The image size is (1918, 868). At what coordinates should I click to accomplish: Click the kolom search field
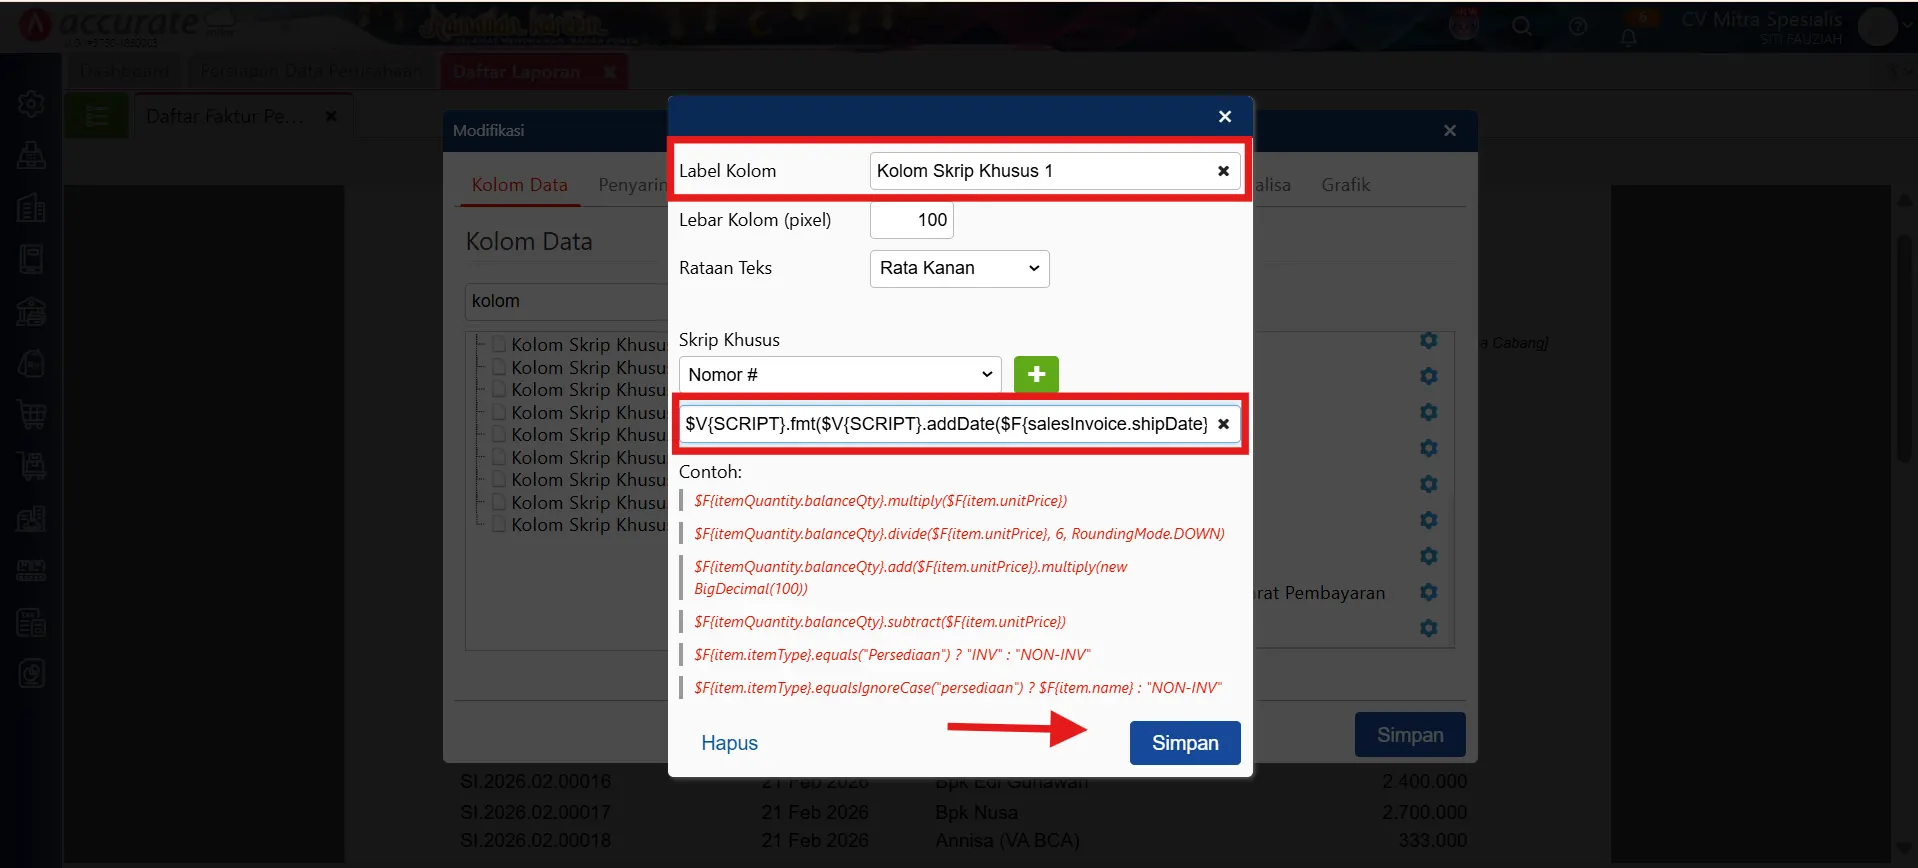(x=565, y=301)
